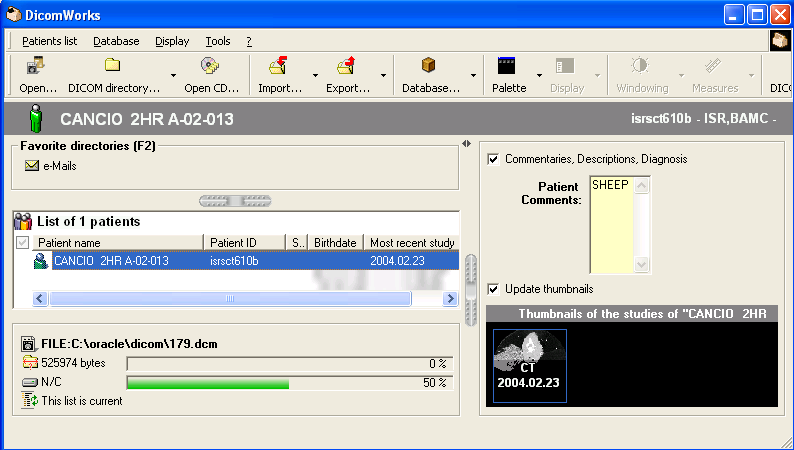Select the CT 2004.02.23 study thumbnail
The width and height of the screenshot is (794, 450).
(x=530, y=365)
